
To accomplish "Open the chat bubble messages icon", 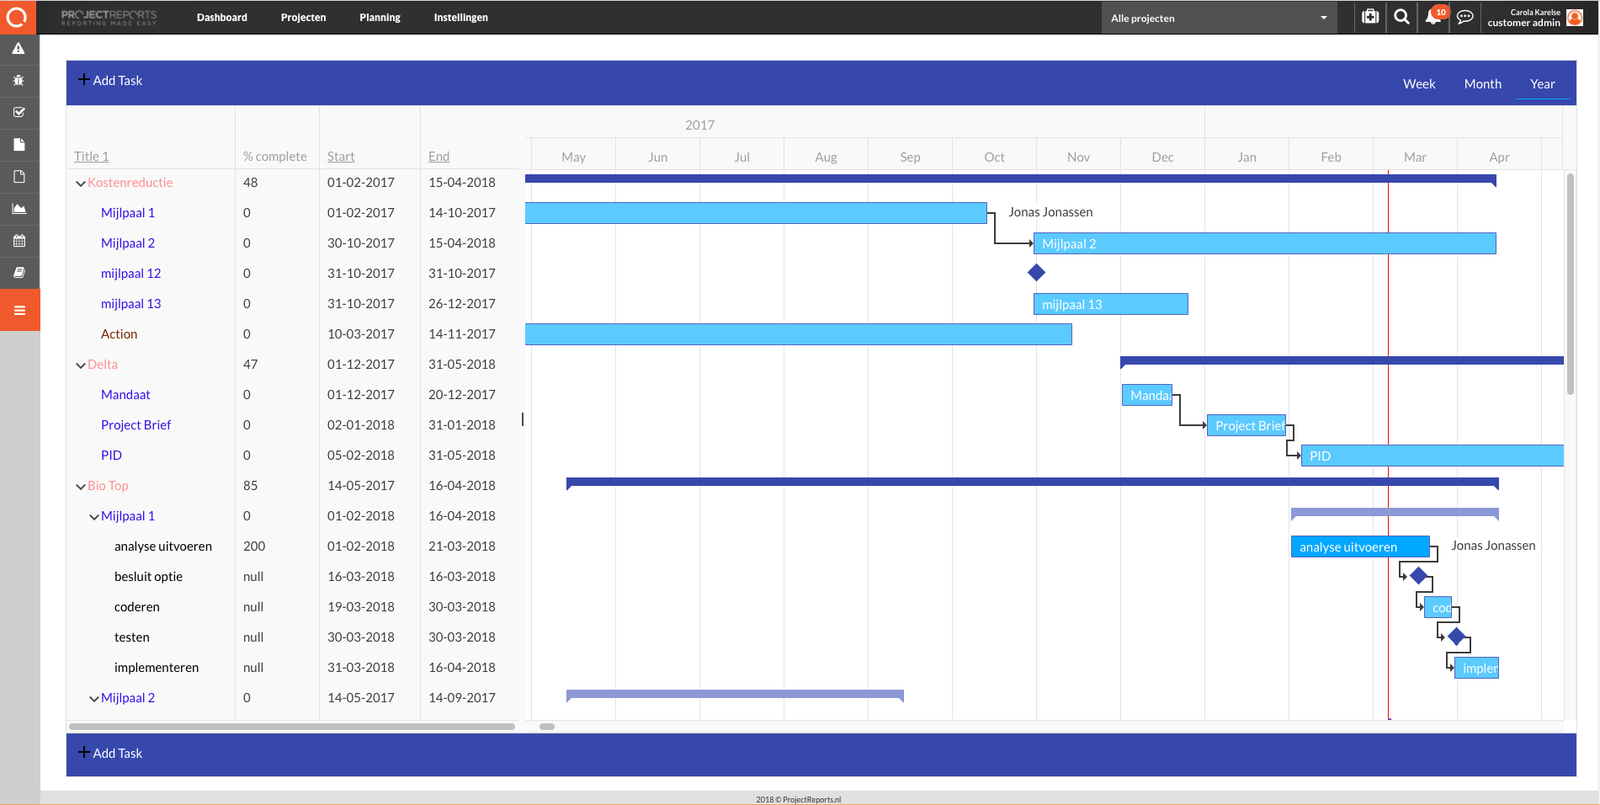I will pyautogui.click(x=1465, y=17).
